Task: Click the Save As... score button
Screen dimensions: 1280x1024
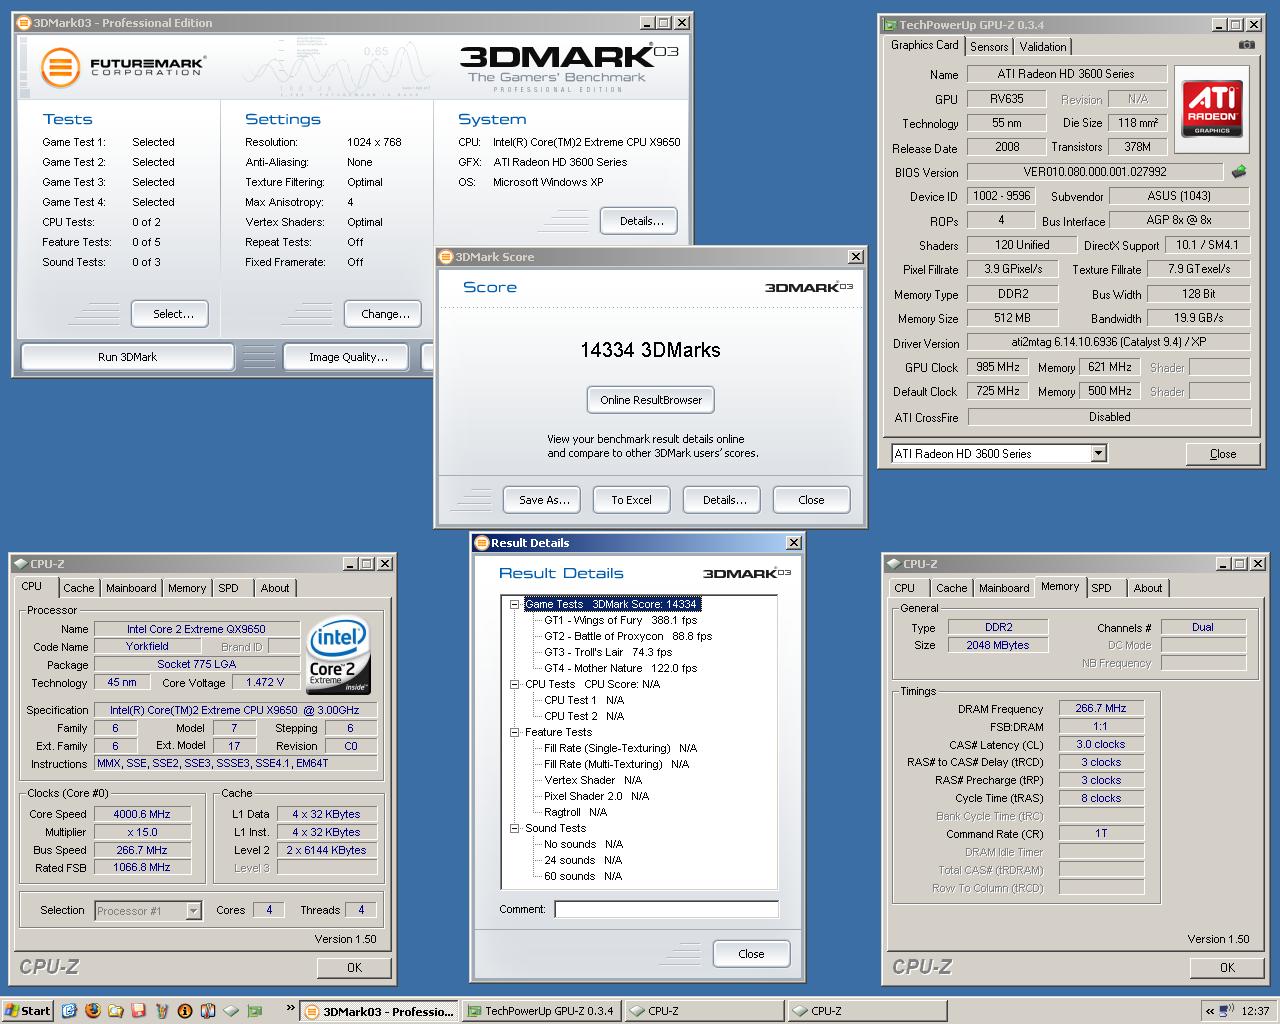Action: (x=544, y=500)
